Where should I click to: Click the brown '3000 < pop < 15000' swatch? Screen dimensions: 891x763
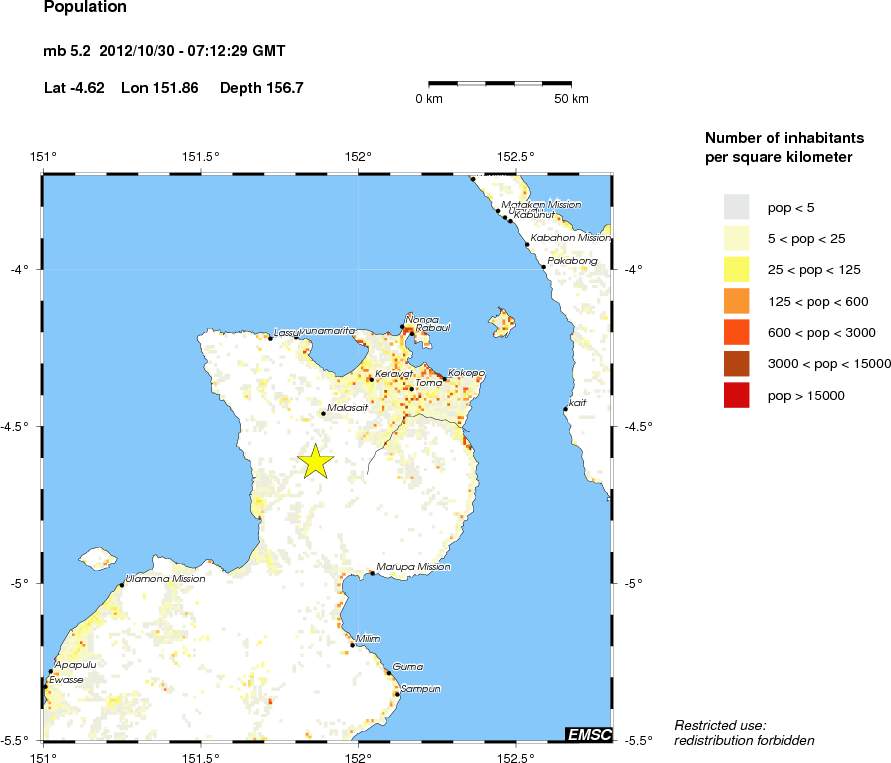click(736, 364)
